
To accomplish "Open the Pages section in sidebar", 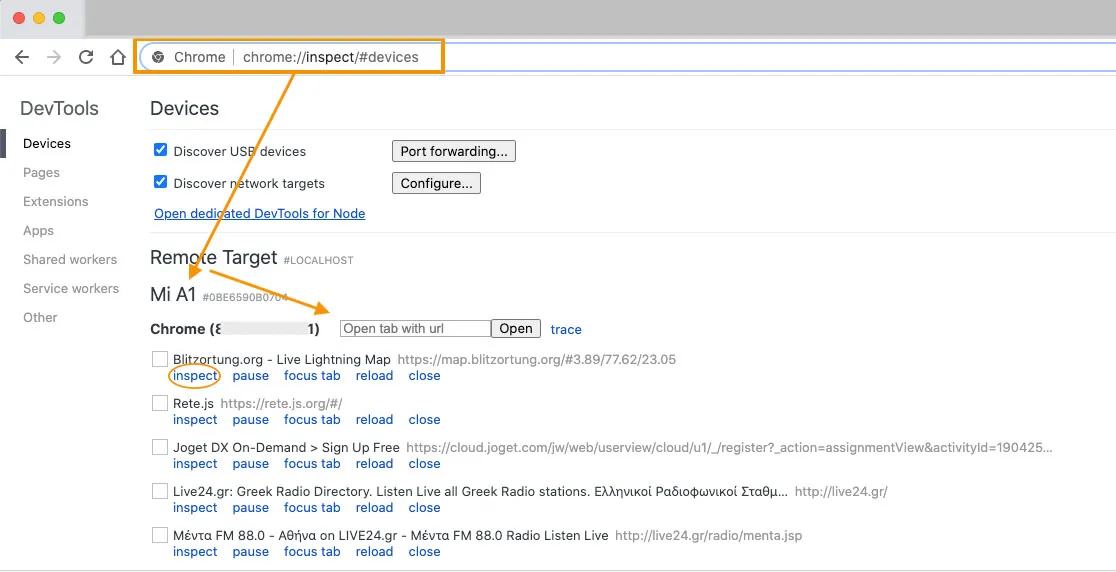I will click(41, 172).
